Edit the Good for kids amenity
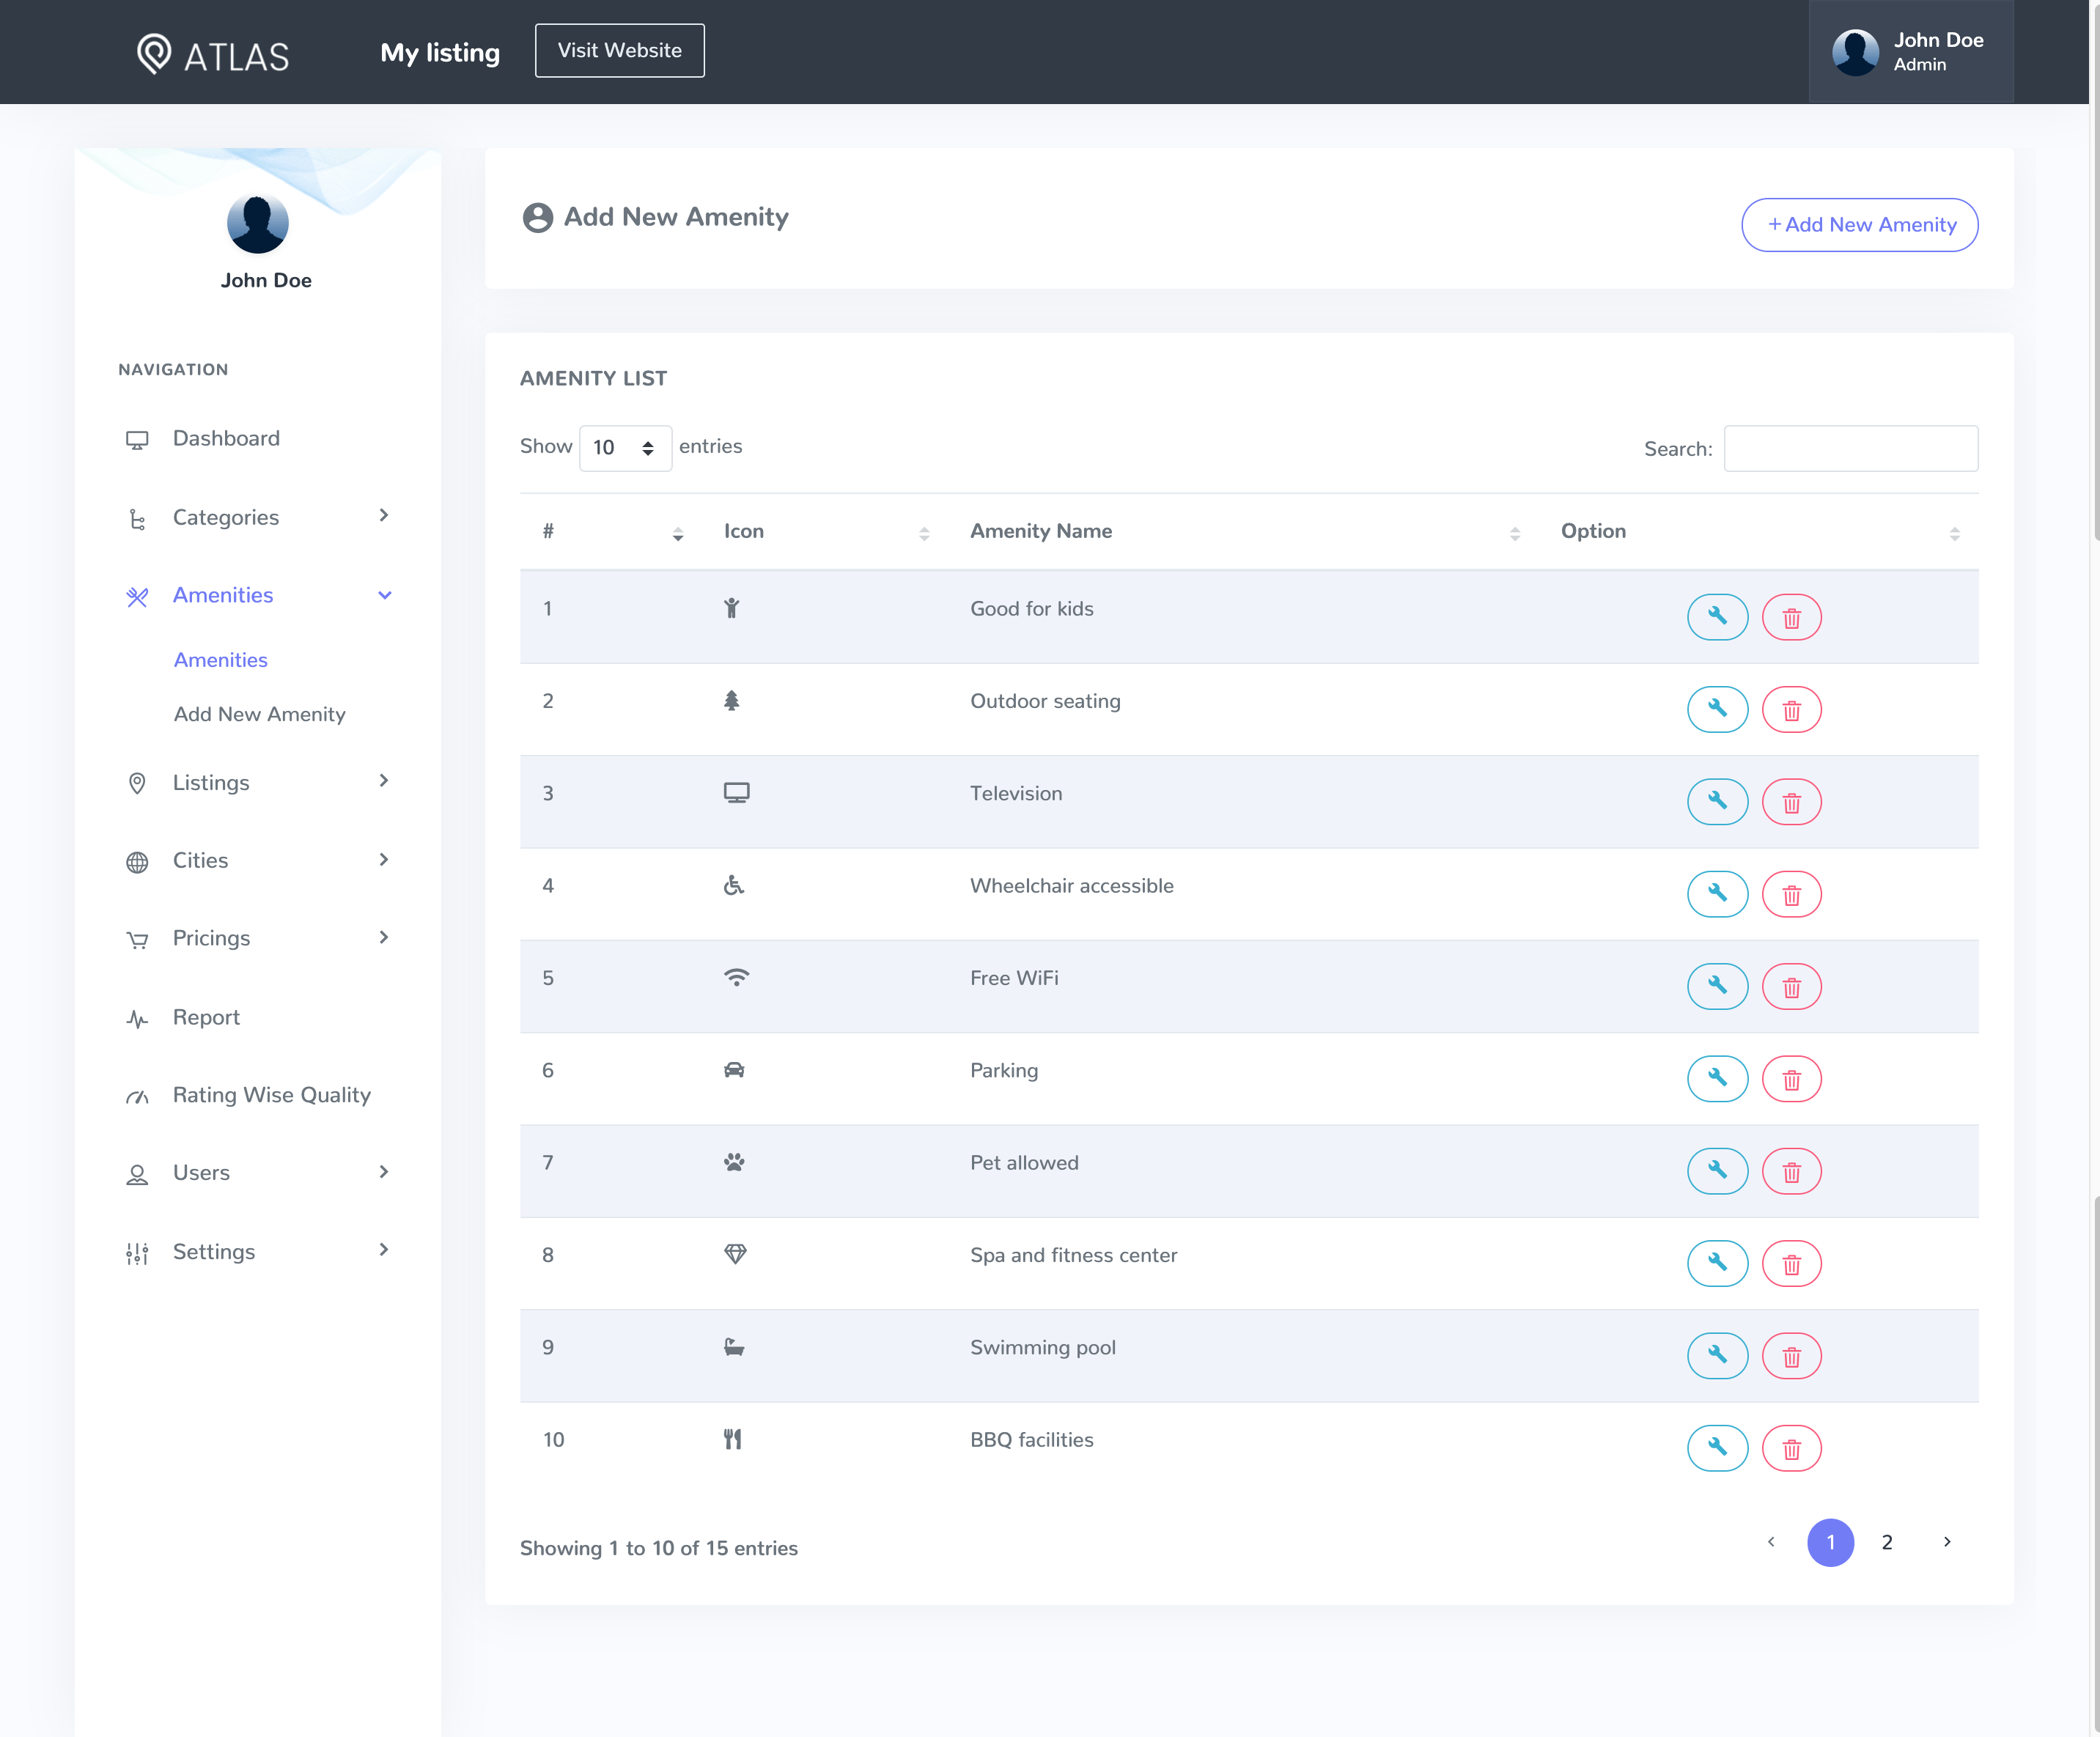Viewport: 2100px width, 1737px height. tap(1717, 617)
